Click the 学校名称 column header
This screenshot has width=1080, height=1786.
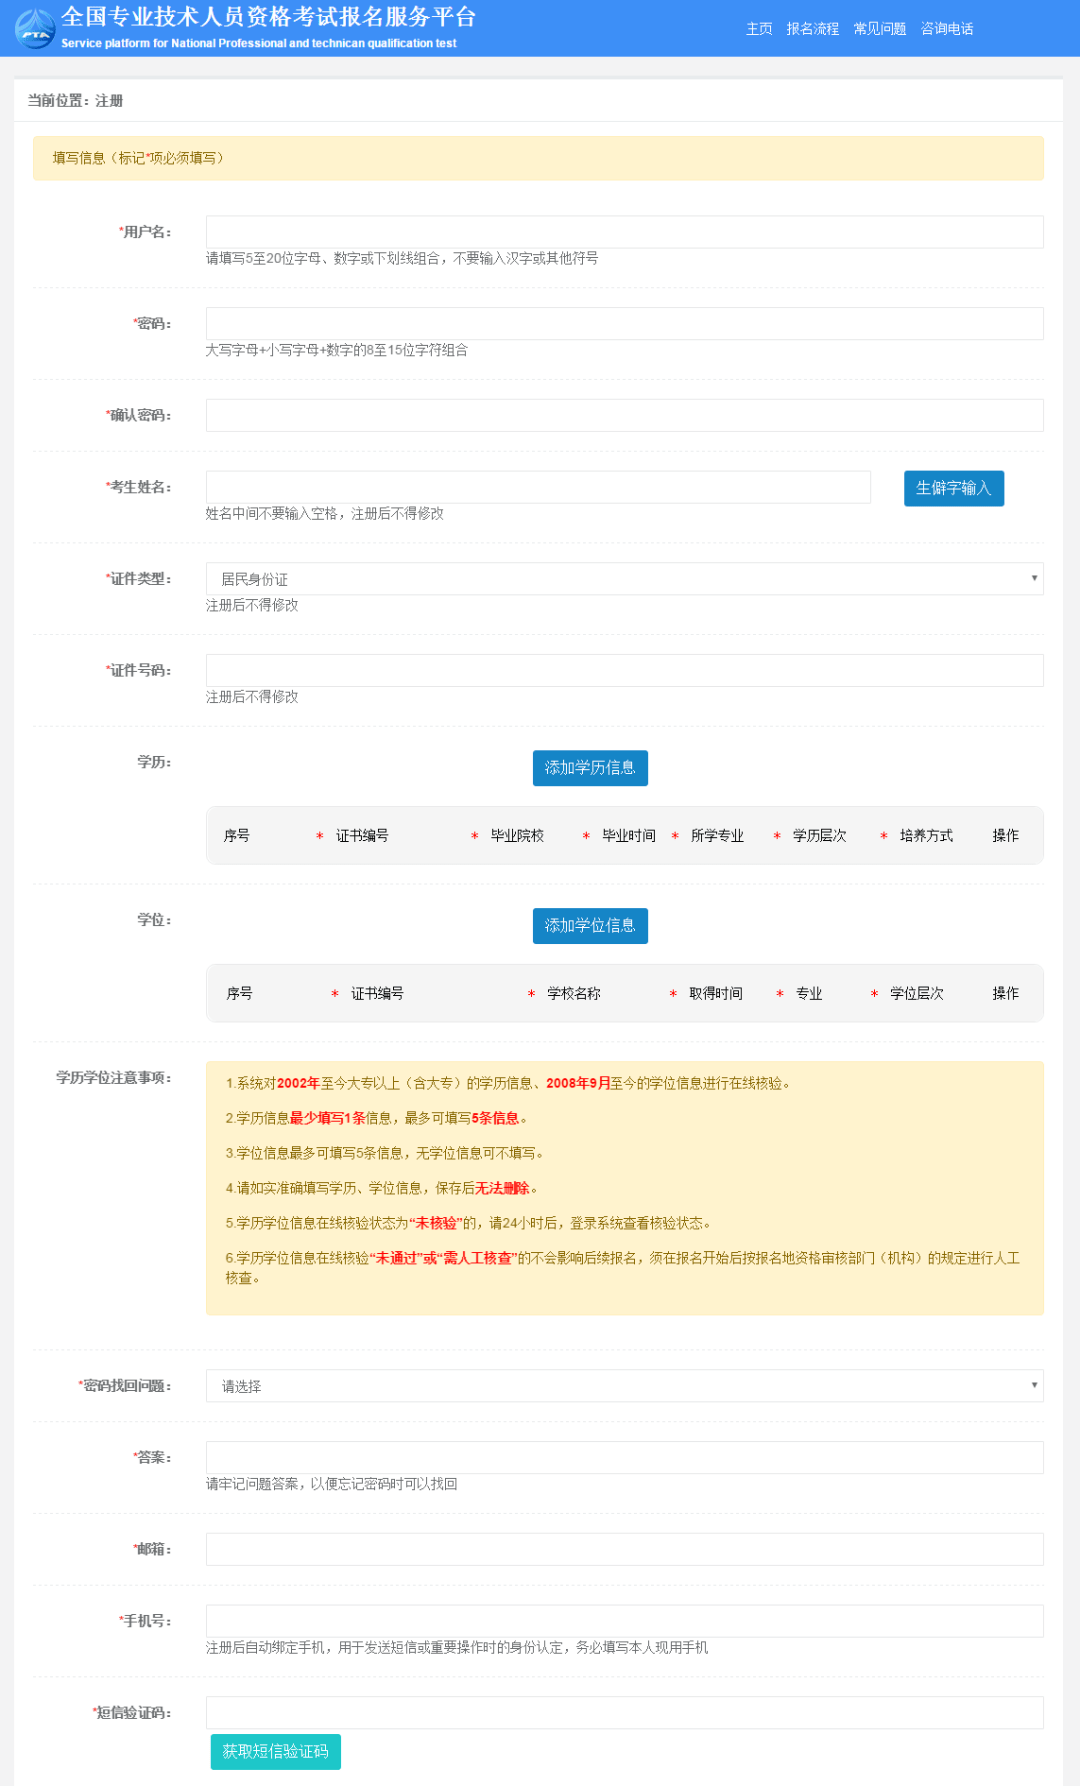coord(574,994)
